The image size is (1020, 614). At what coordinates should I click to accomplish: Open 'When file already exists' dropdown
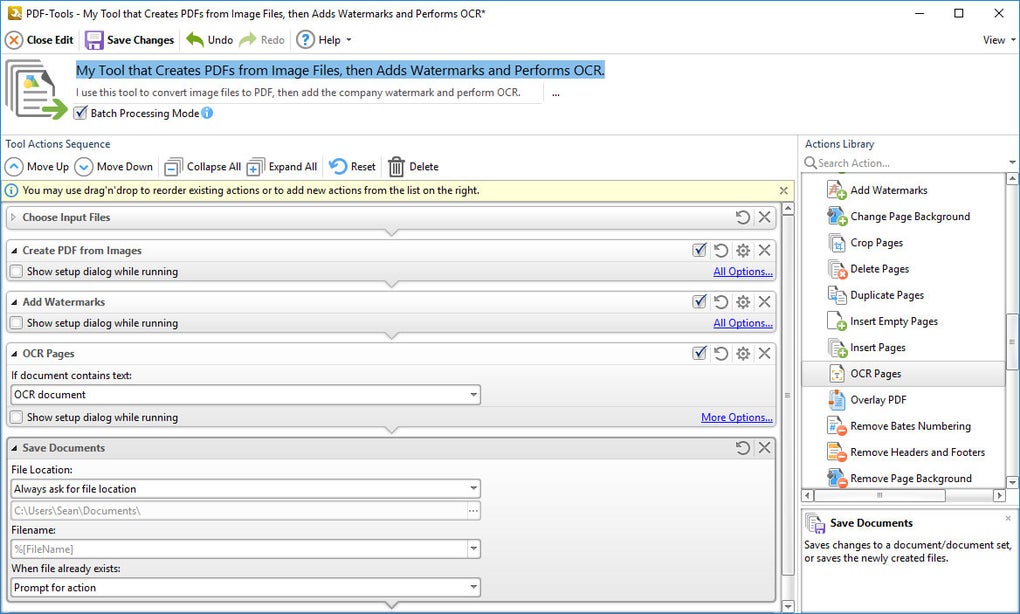[x=246, y=587]
